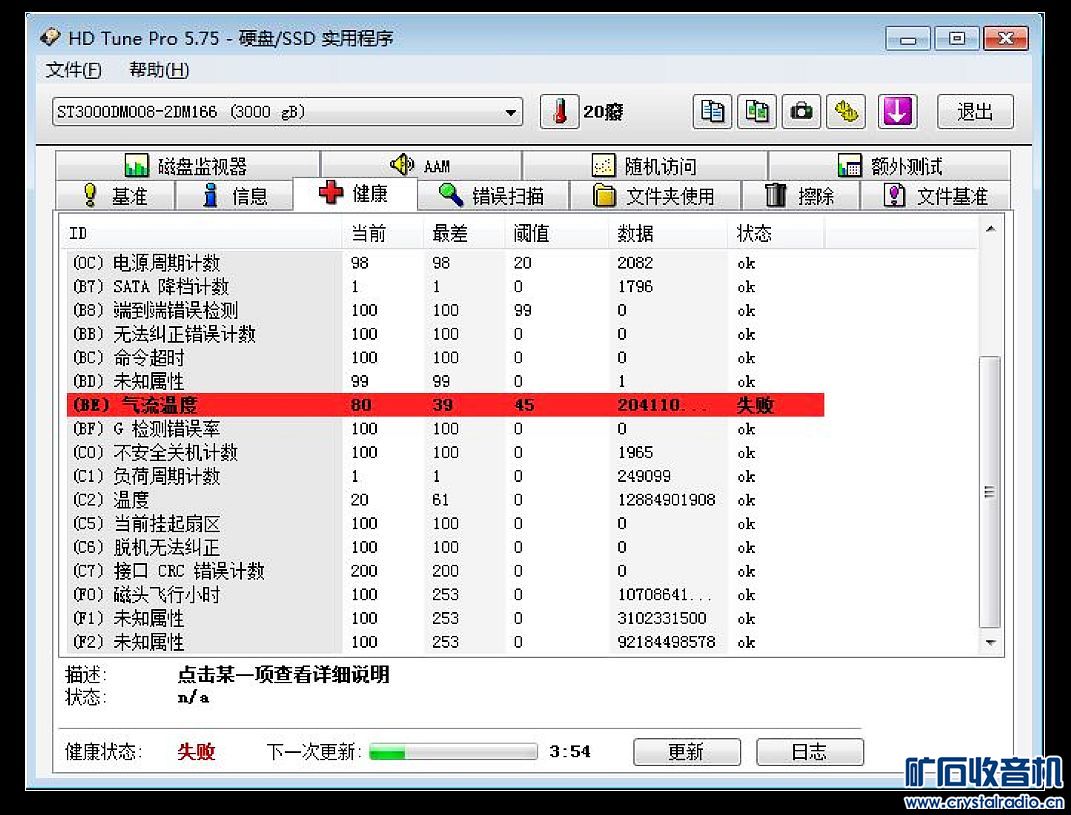Switch to the 额外测试 tab
The height and width of the screenshot is (815, 1071).
pos(889,165)
